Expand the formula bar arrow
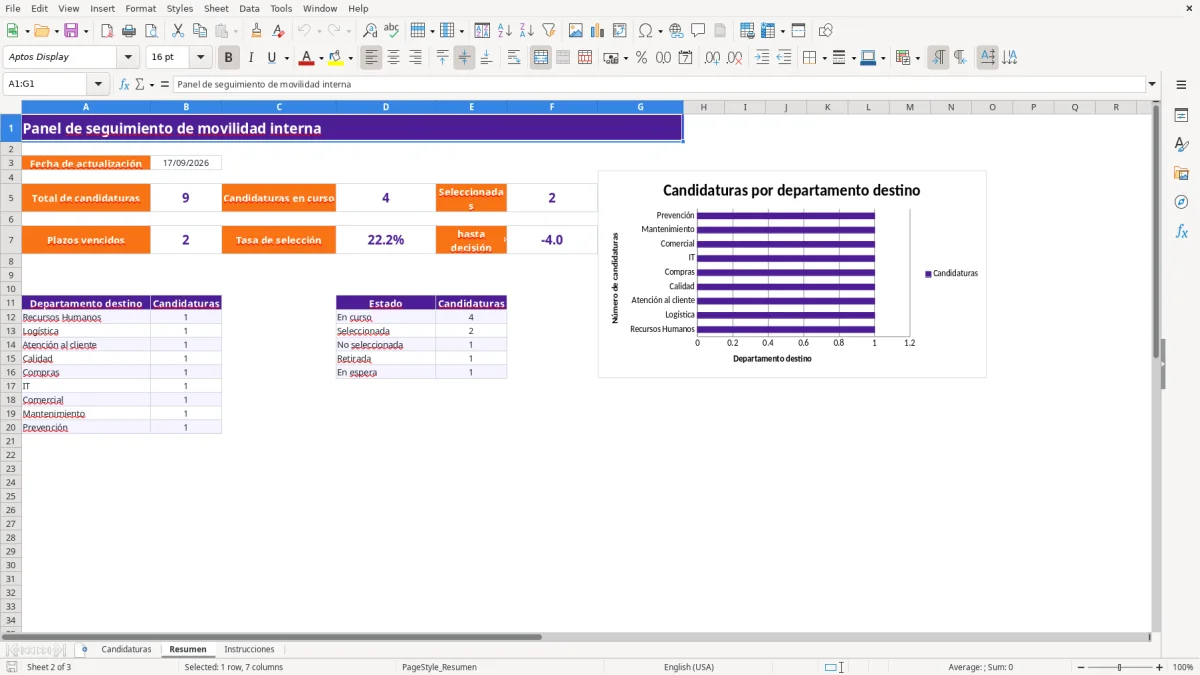1200x675 pixels. pyautogui.click(x=1152, y=85)
